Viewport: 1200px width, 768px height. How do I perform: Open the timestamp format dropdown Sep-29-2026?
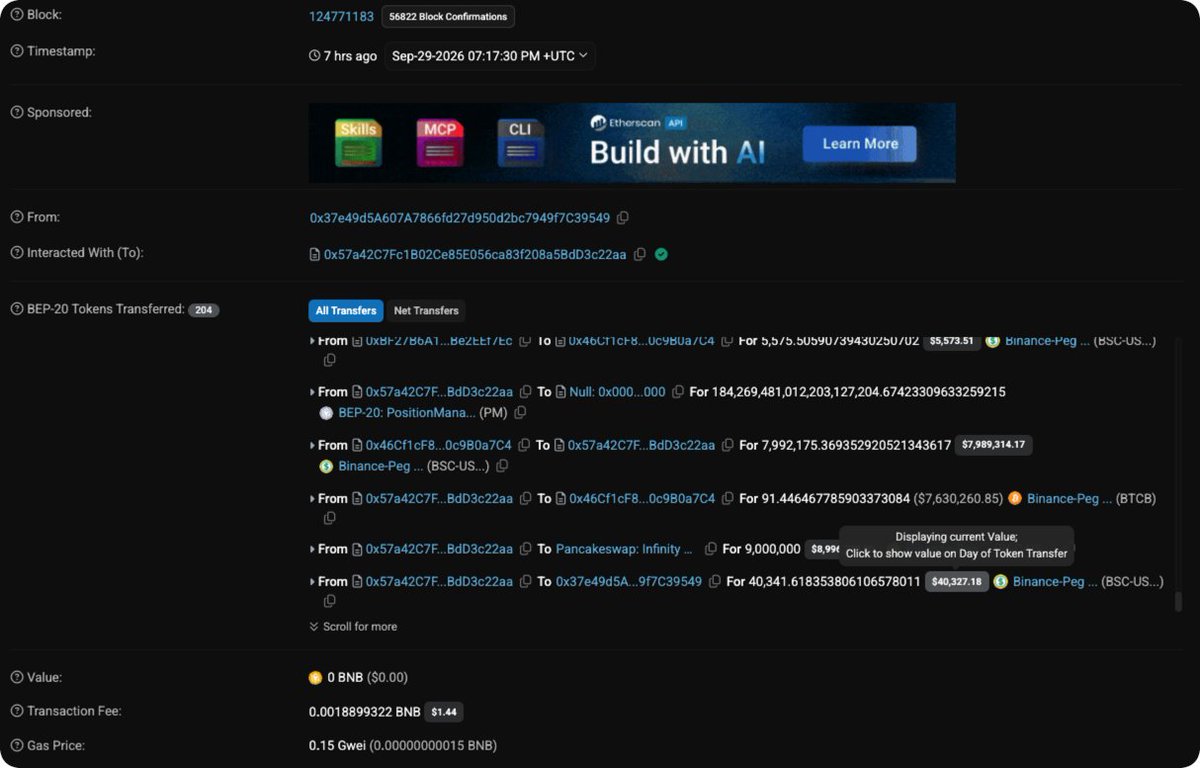click(x=490, y=56)
